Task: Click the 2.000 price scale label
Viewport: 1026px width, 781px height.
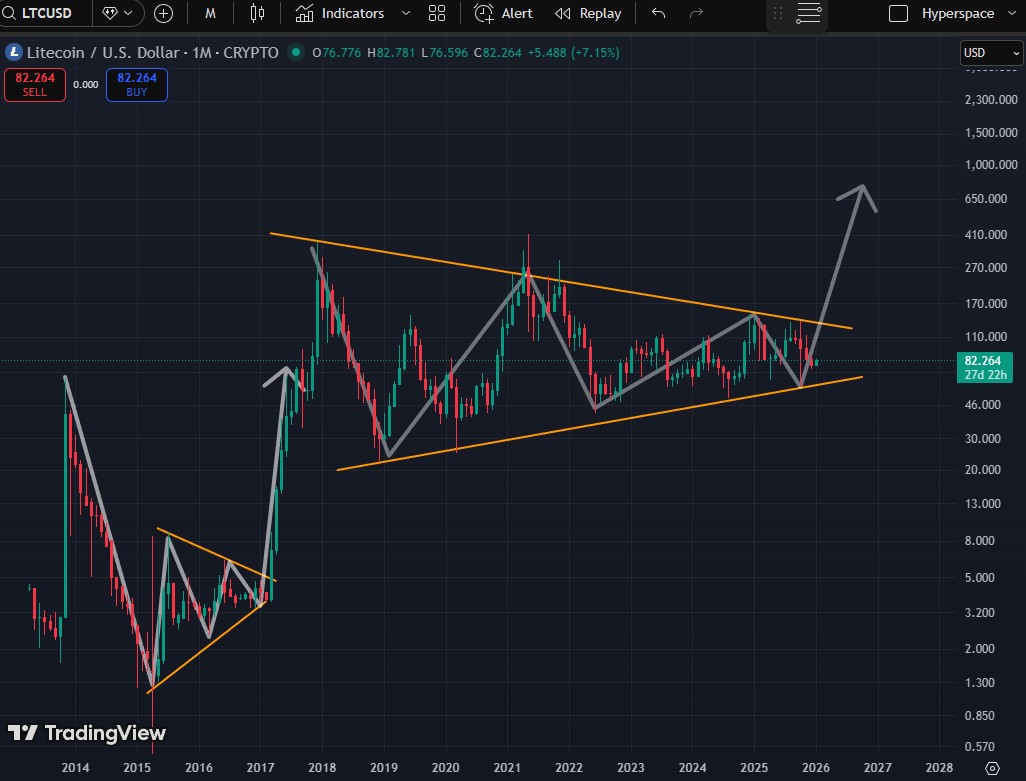Action: 980,648
